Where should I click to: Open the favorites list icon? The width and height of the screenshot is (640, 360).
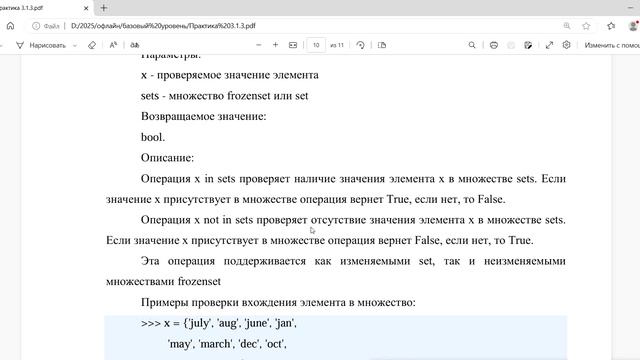click(x=611, y=26)
